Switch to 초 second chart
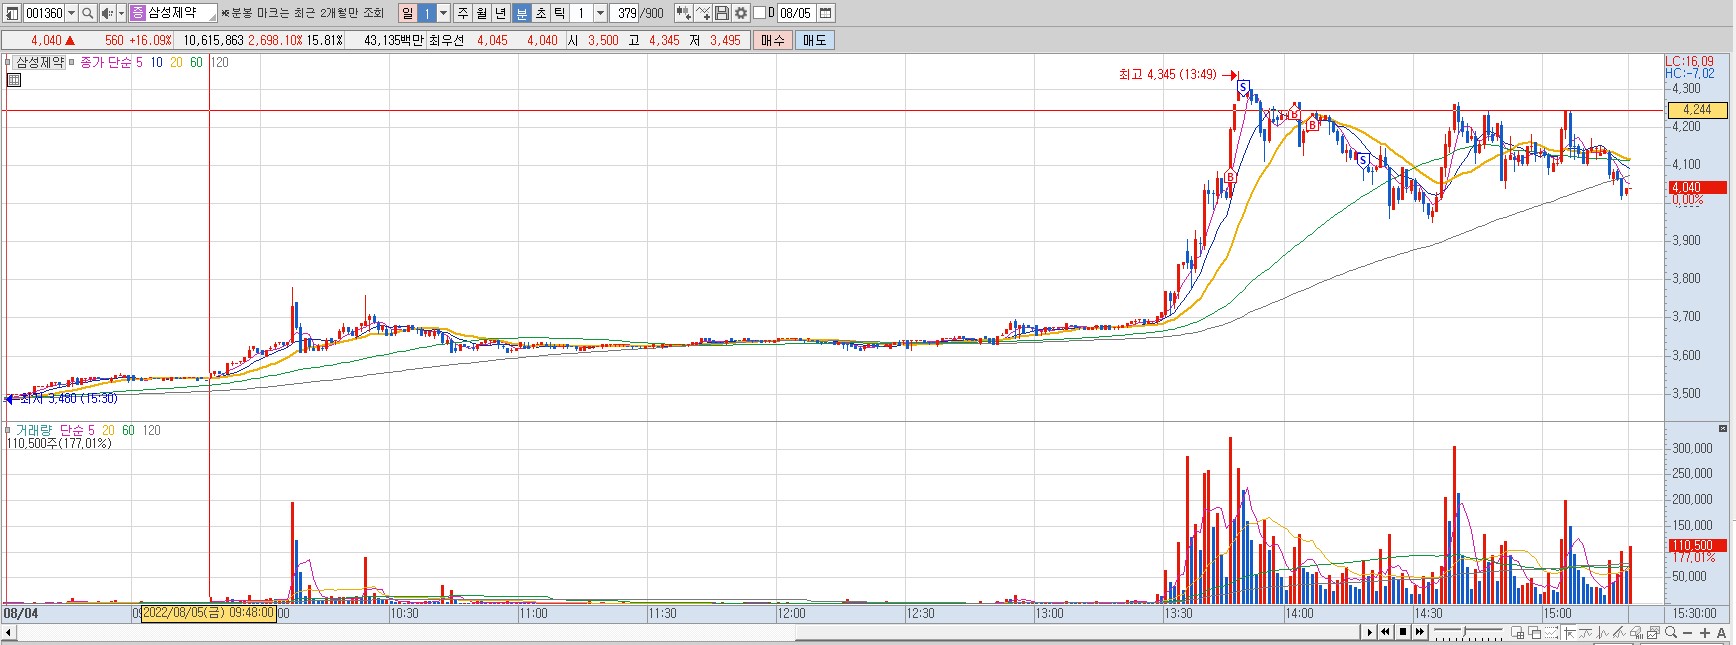Screen dimensions: 1736x645 (541, 13)
